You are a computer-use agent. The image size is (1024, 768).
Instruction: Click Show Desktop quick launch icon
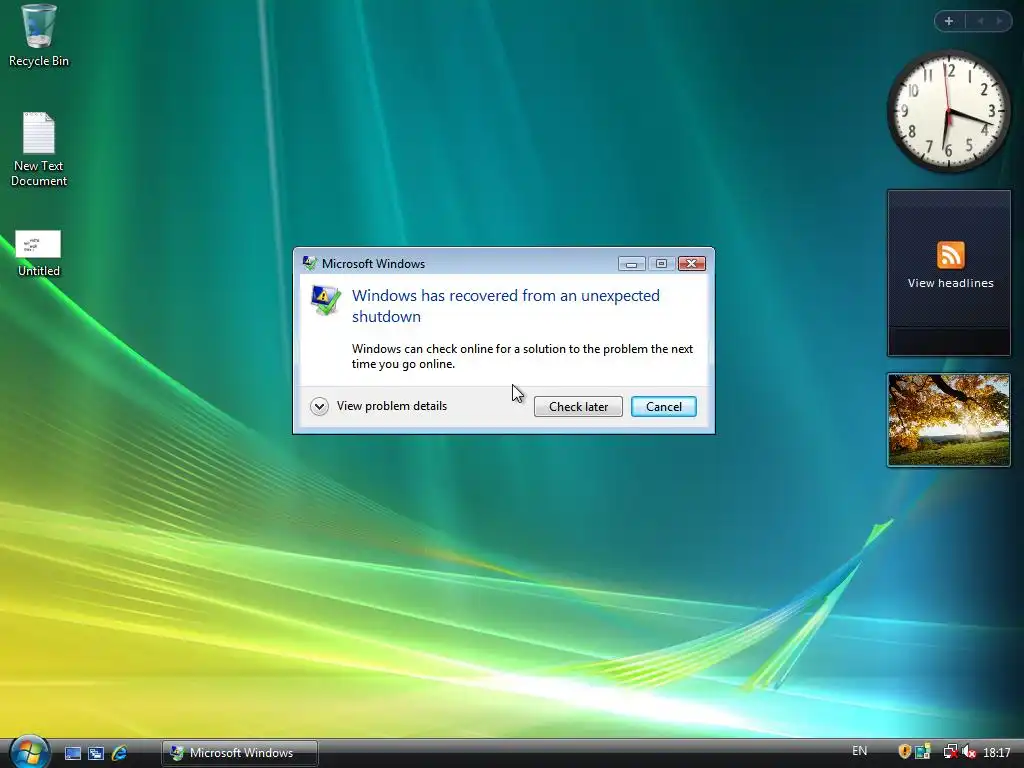(72, 753)
